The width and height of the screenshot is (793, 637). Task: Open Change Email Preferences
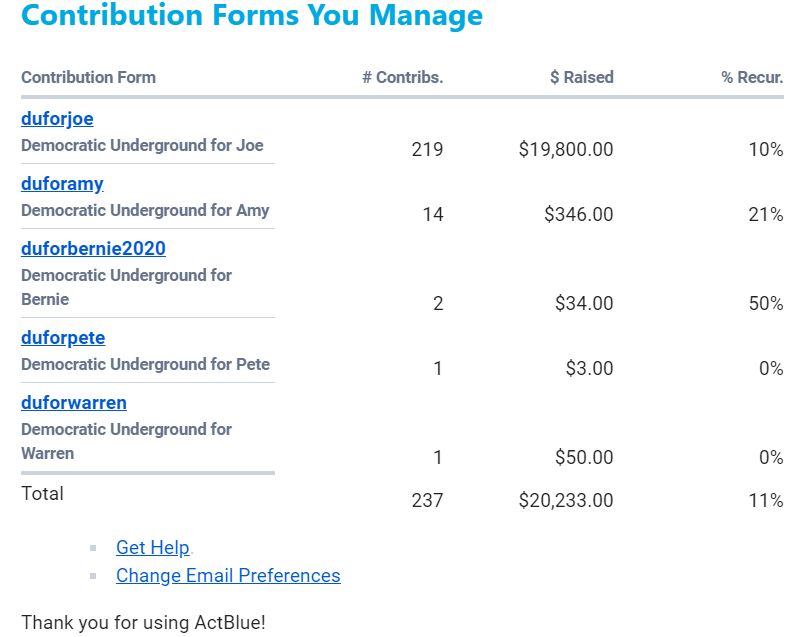pos(228,575)
